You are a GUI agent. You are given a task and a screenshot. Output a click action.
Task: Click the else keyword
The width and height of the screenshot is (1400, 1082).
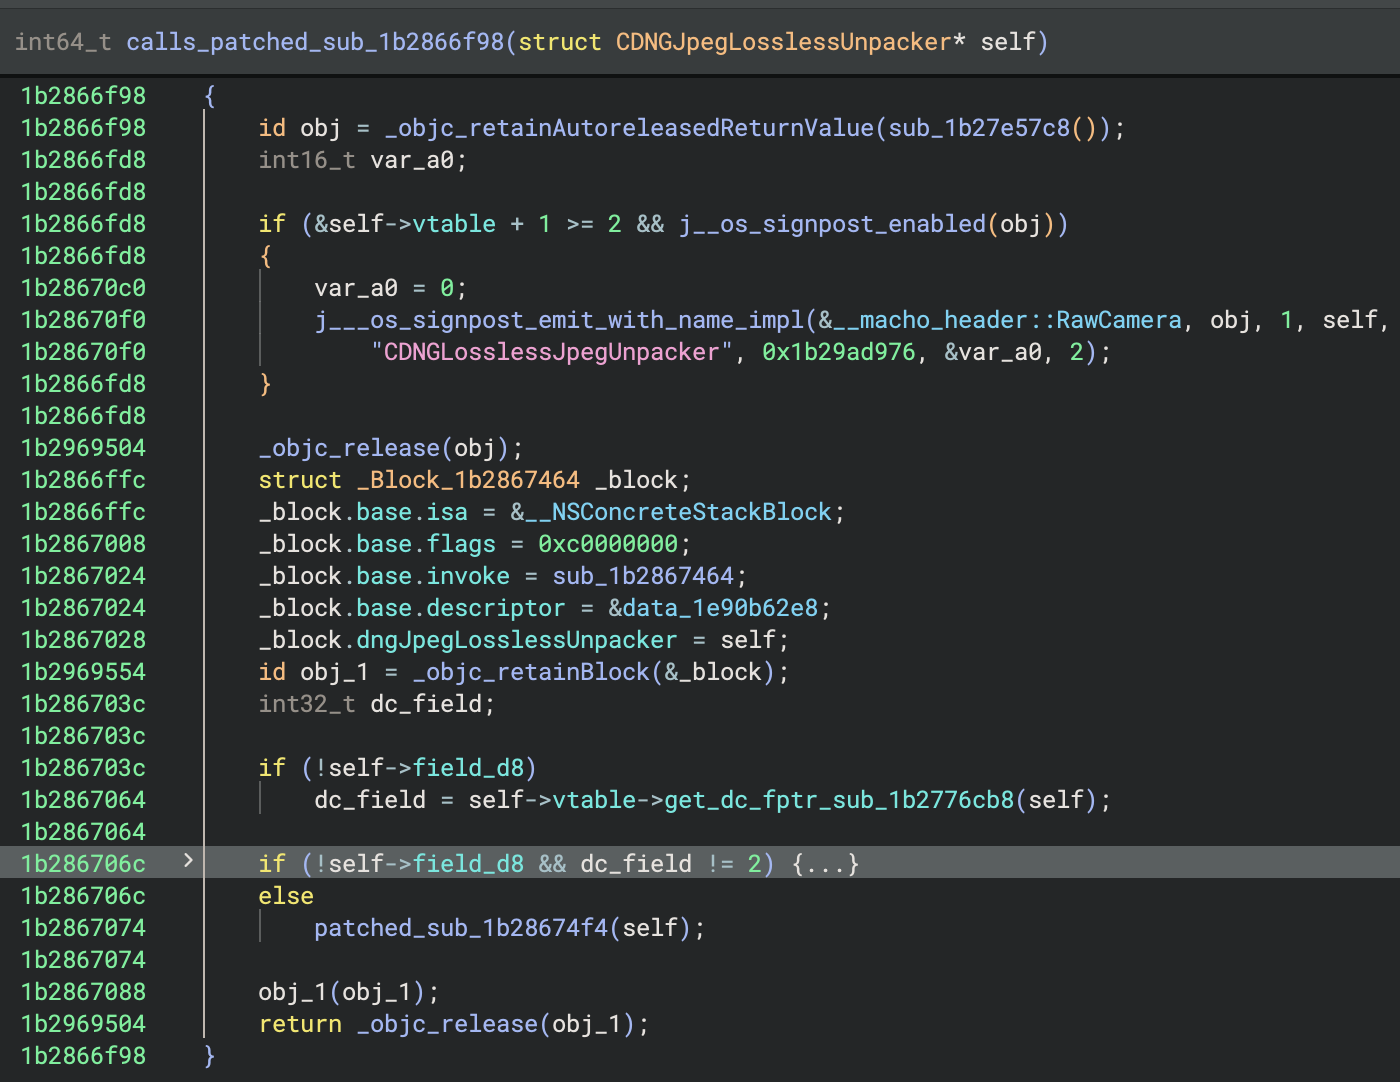coord(286,896)
